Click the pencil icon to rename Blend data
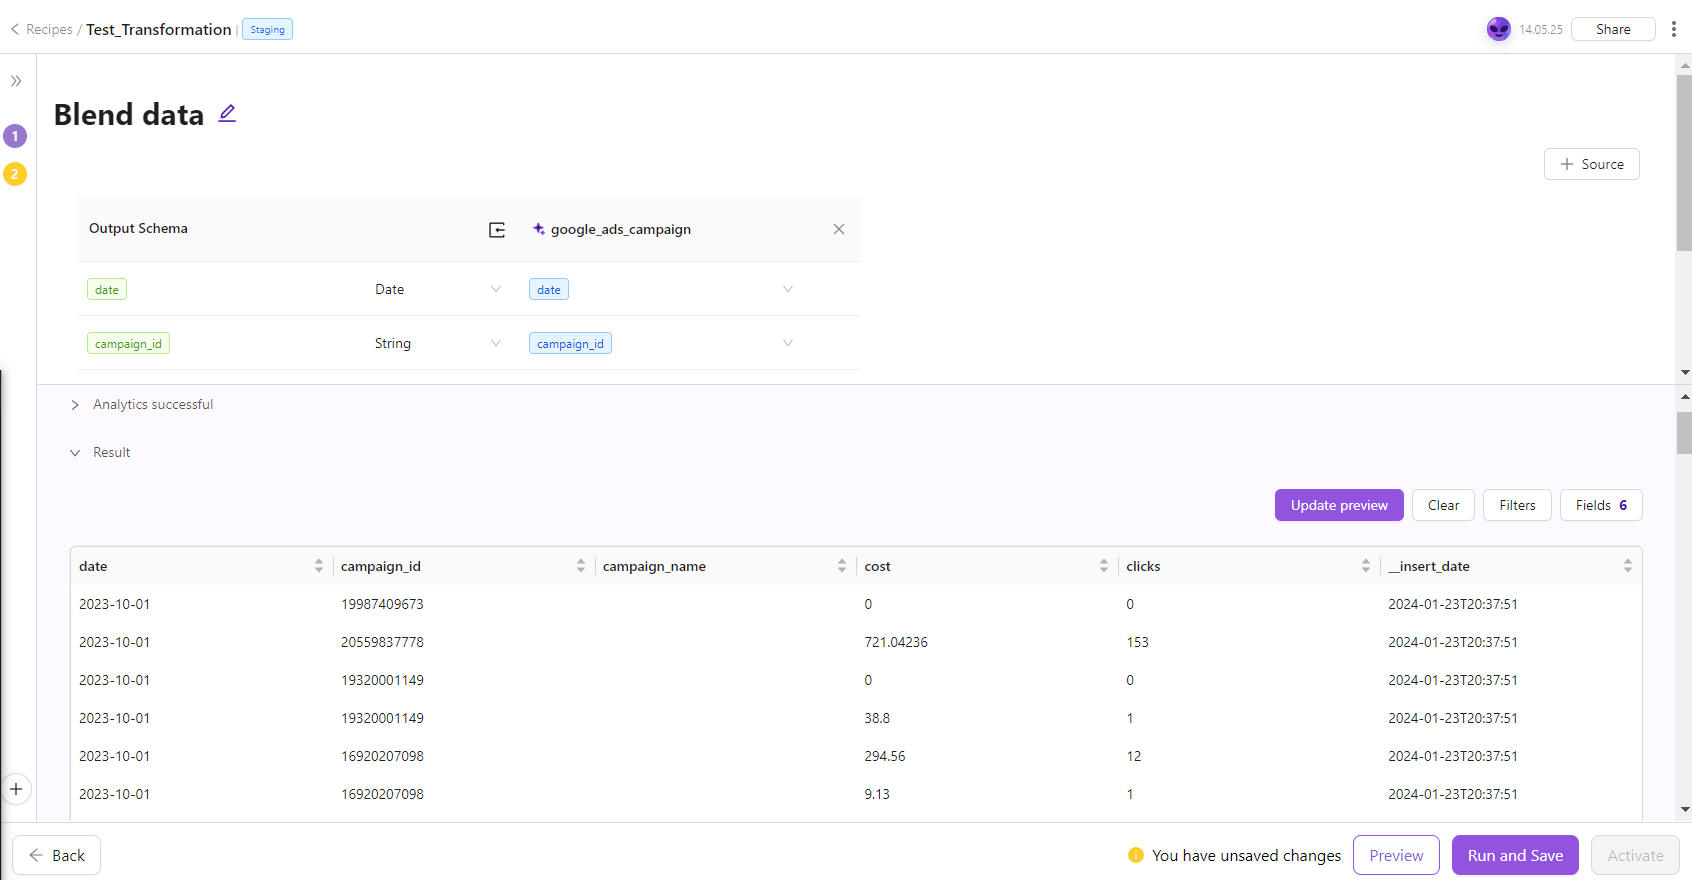The width and height of the screenshot is (1692, 880). (x=227, y=114)
